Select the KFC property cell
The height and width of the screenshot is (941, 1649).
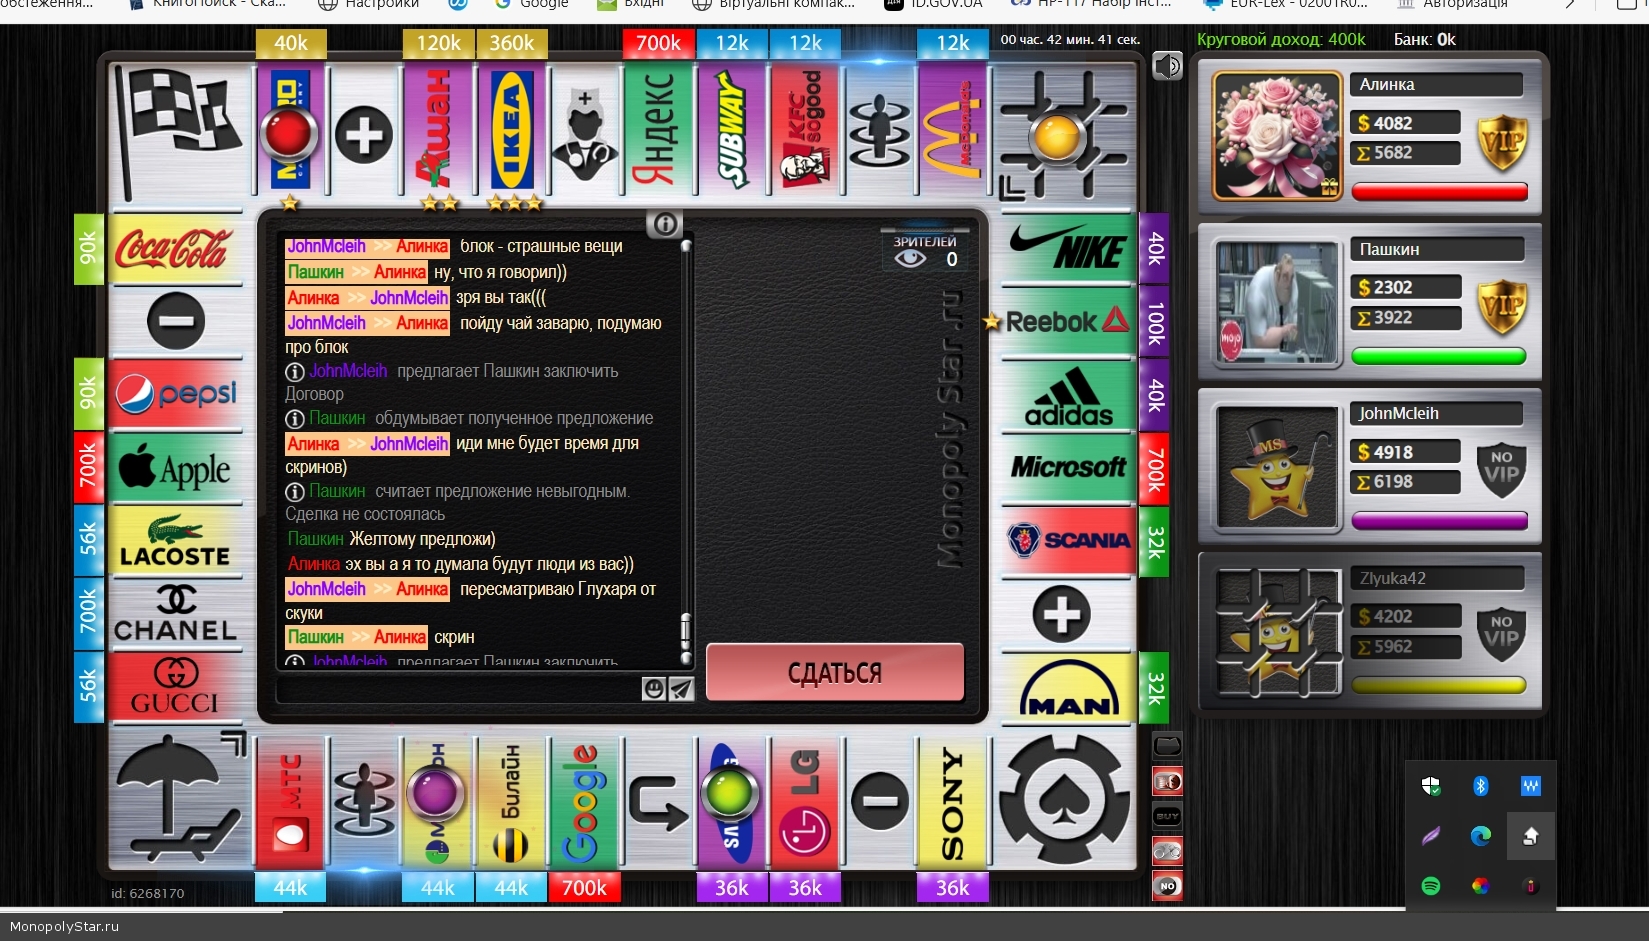coord(805,130)
